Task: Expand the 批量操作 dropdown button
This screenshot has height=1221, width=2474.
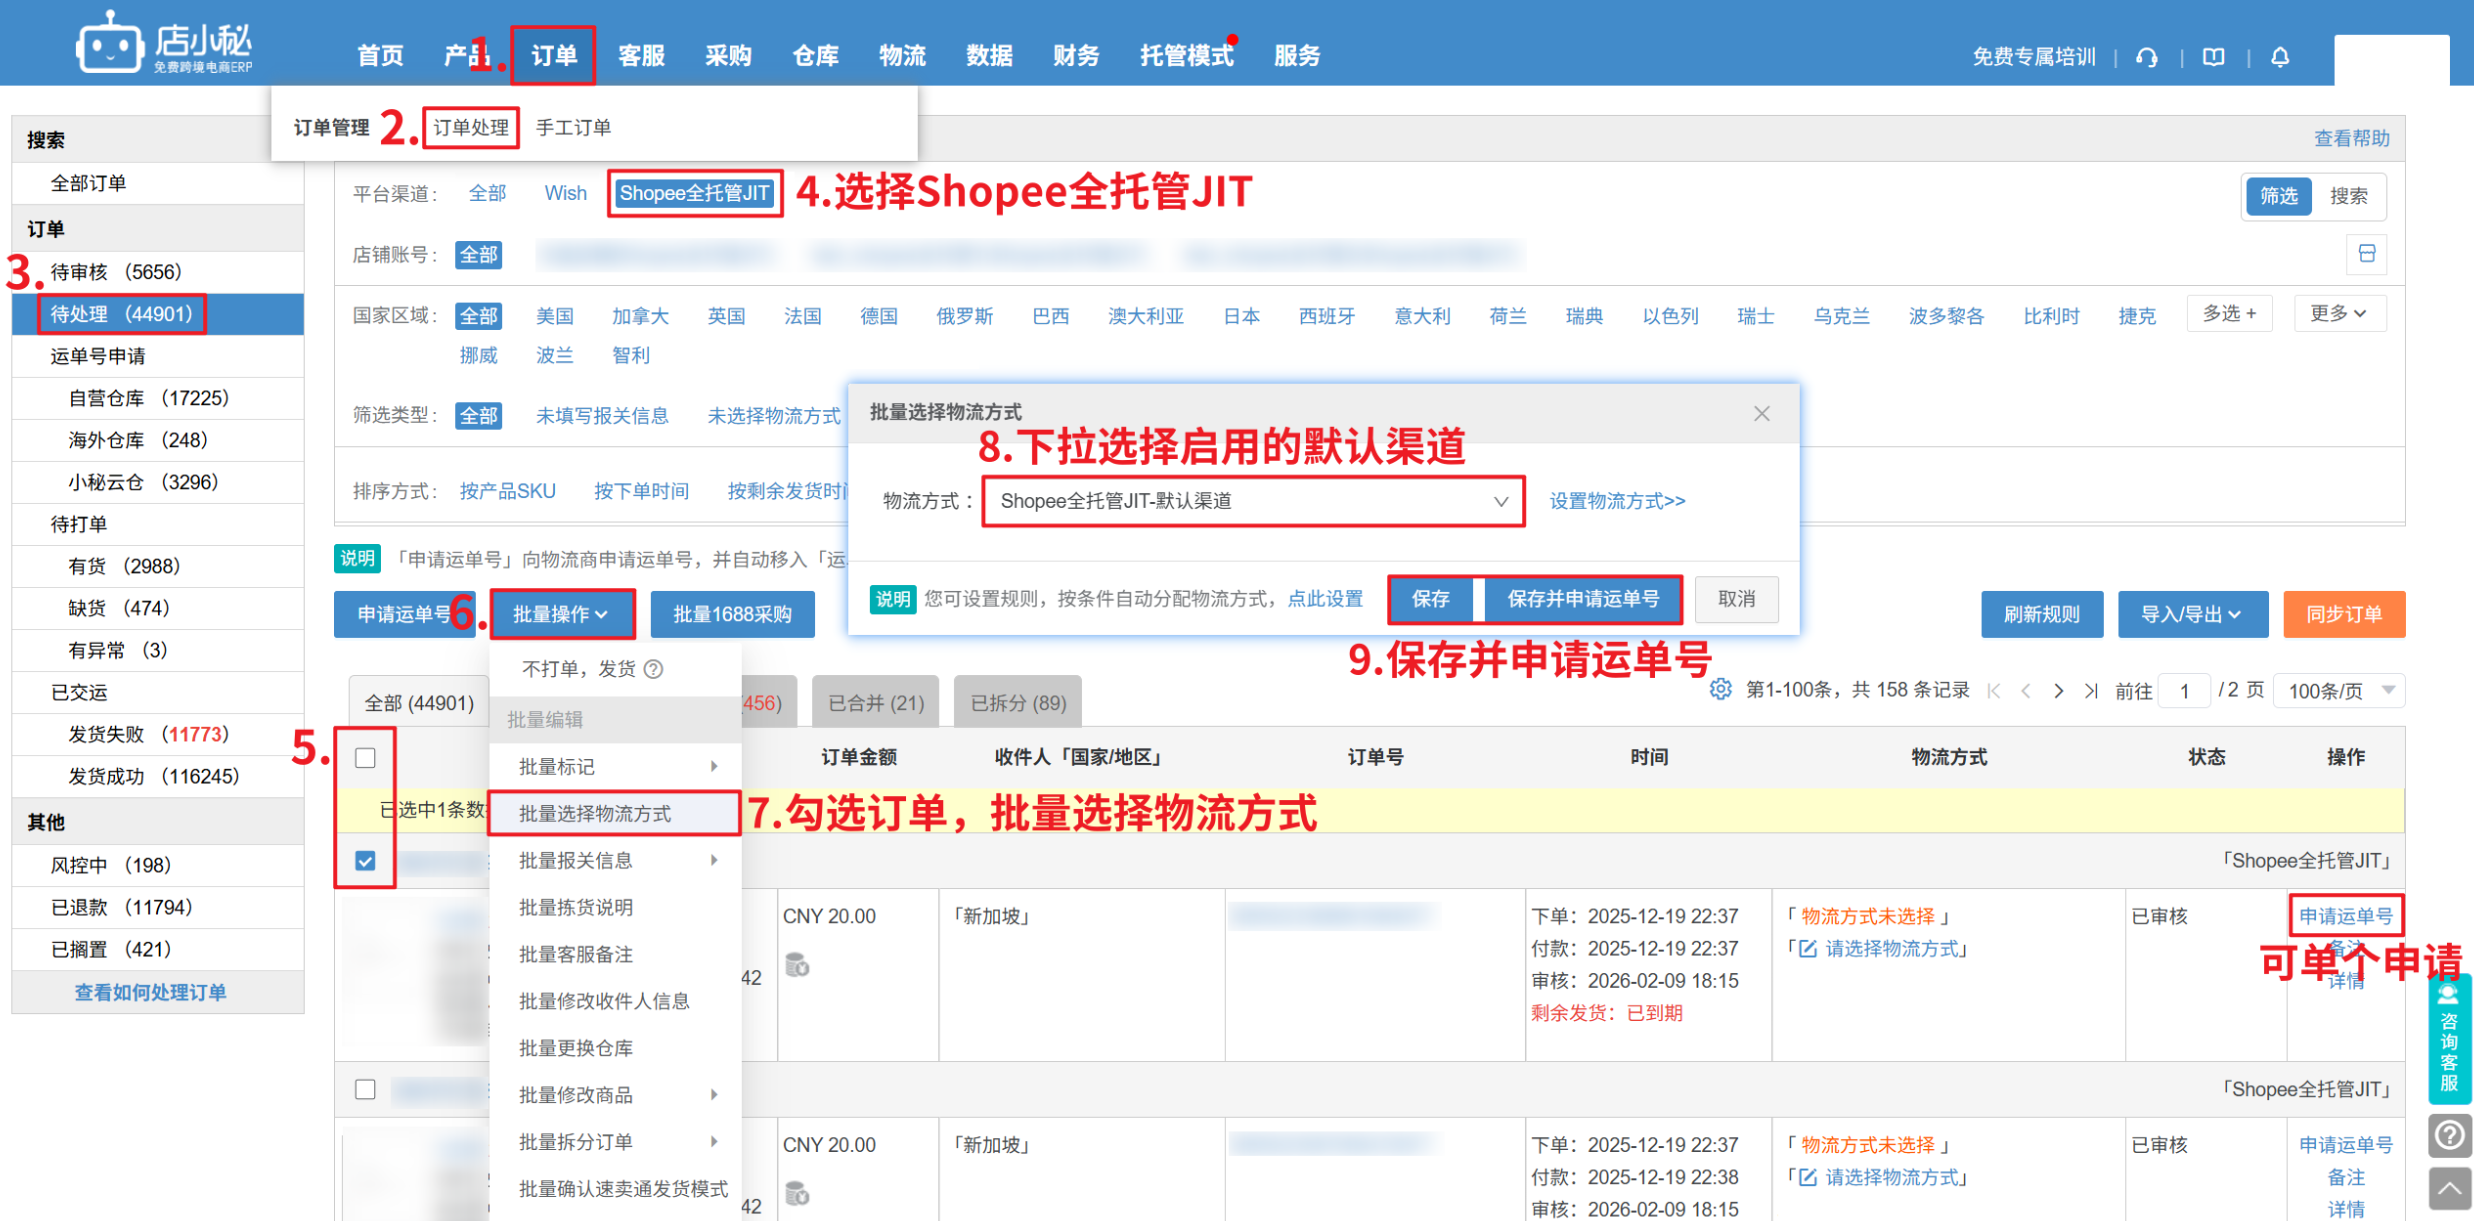Action: (561, 614)
